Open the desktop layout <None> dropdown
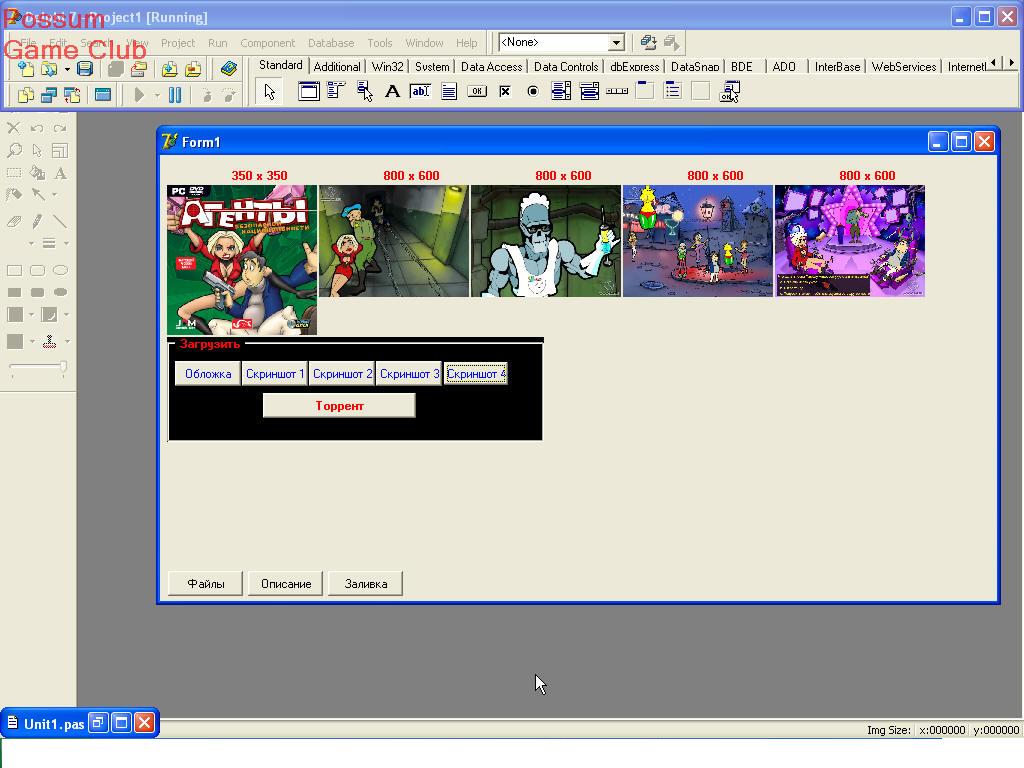Viewport: 1024px width, 768px height. tap(616, 42)
